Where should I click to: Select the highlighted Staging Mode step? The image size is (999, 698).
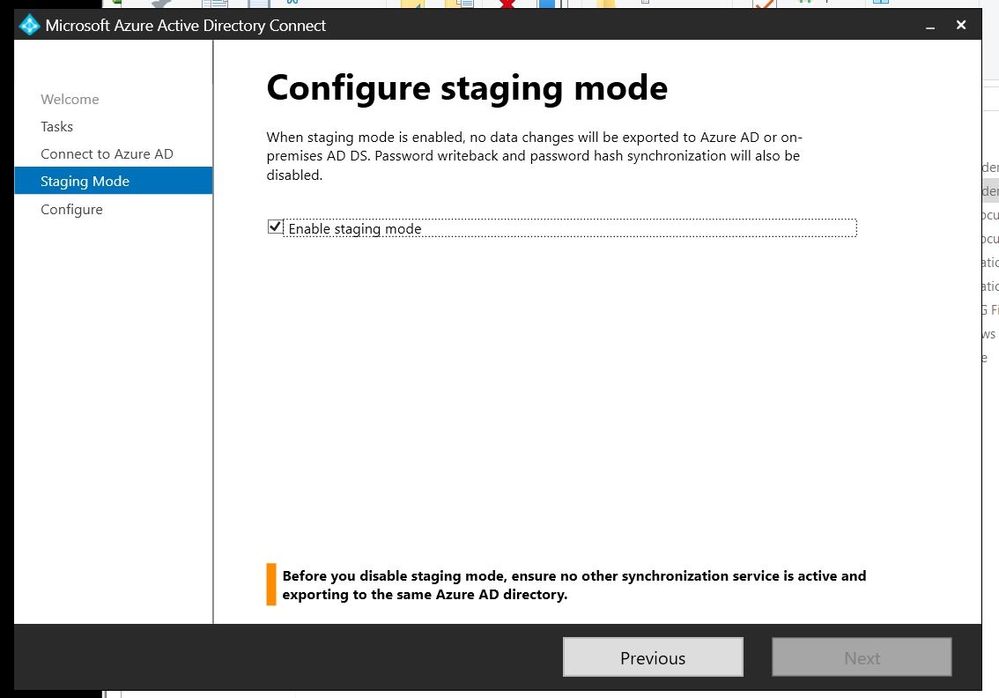85,181
